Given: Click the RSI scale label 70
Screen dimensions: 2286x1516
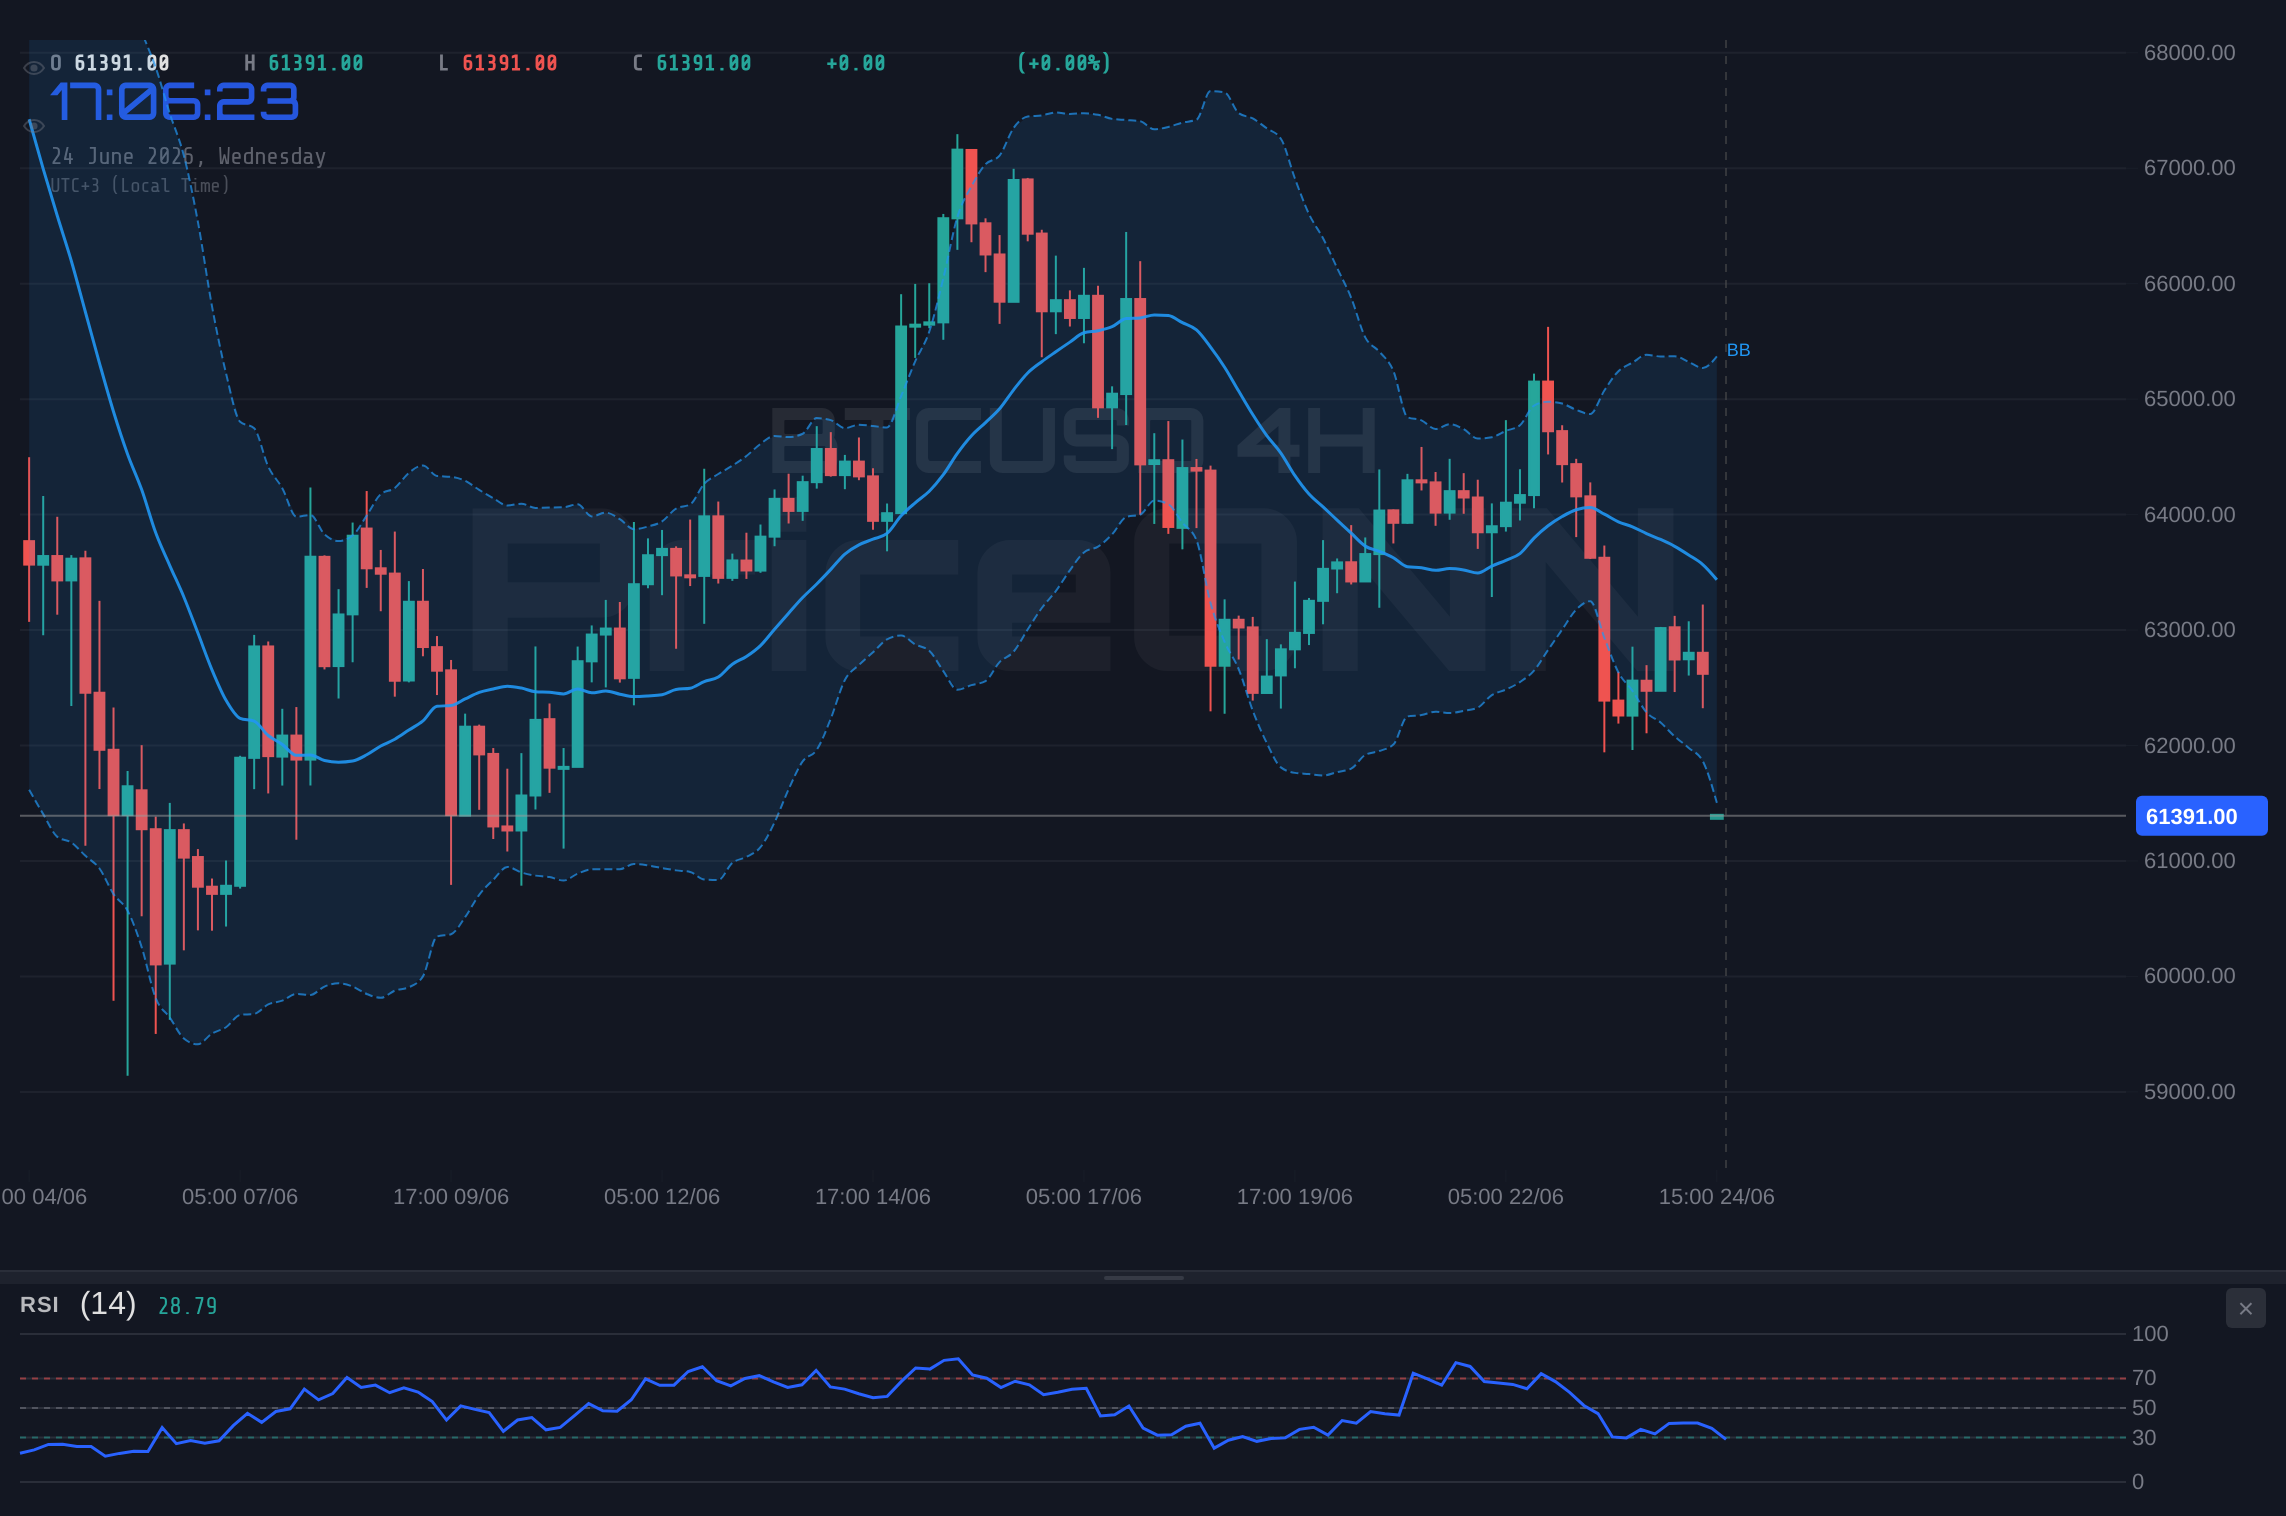Looking at the screenshot, I should (2144, 1378).
